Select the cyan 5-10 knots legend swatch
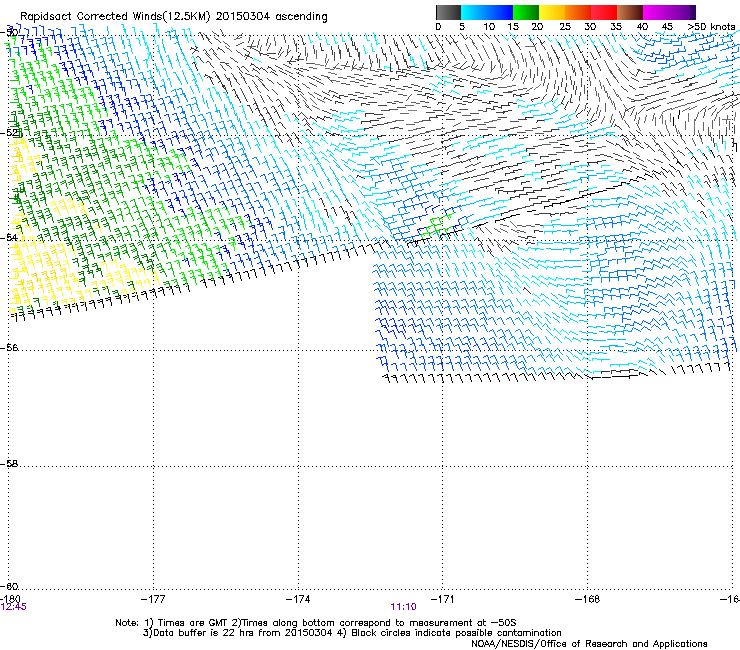The width and height of the screenshot is (740, 650). 474,12
